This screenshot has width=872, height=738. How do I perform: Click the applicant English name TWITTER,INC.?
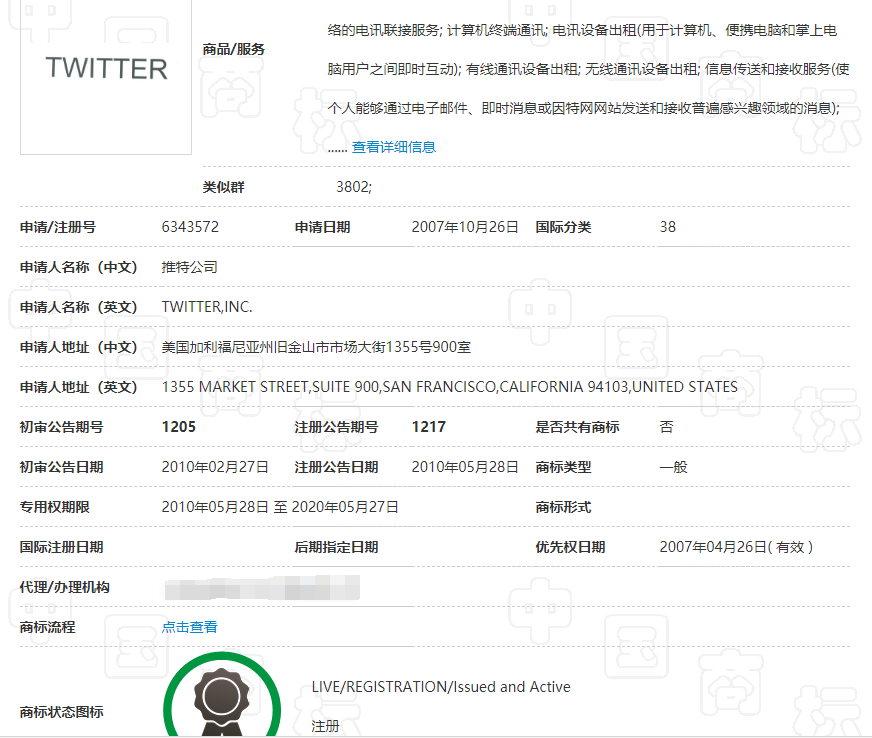click(207, 307)
